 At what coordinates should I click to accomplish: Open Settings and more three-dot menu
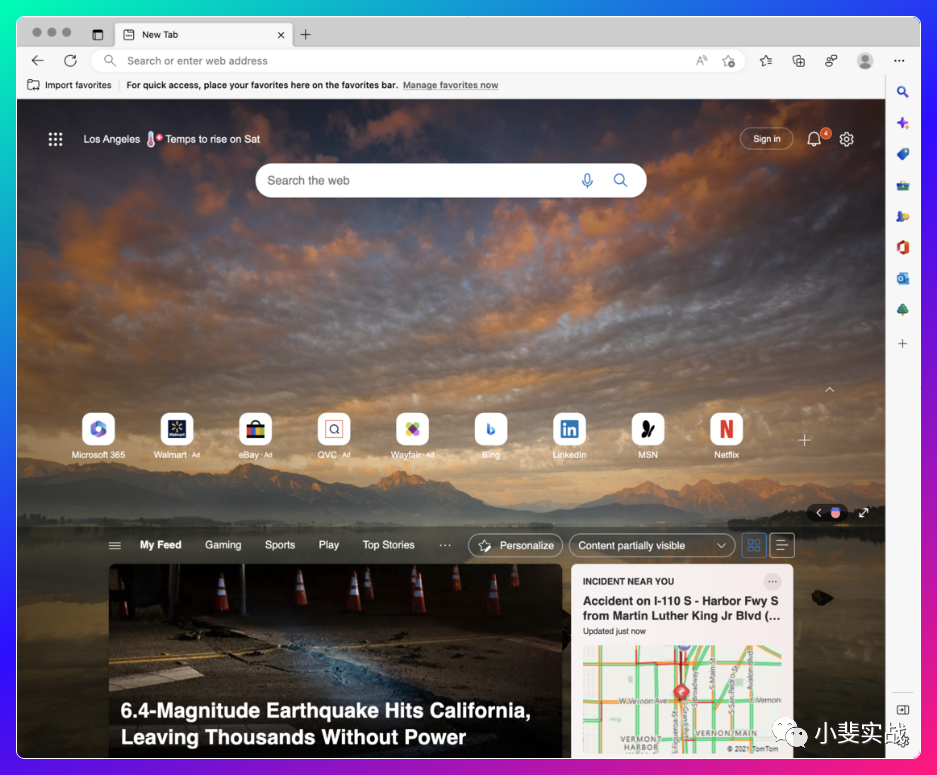(899, 60)
